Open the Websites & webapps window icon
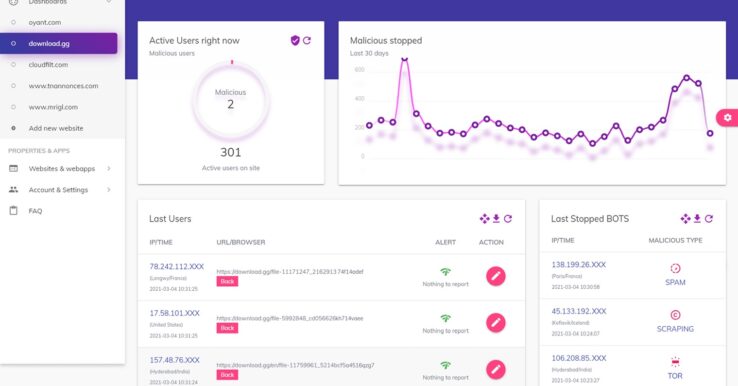This screenshot has height=386, width=738. 13,168
